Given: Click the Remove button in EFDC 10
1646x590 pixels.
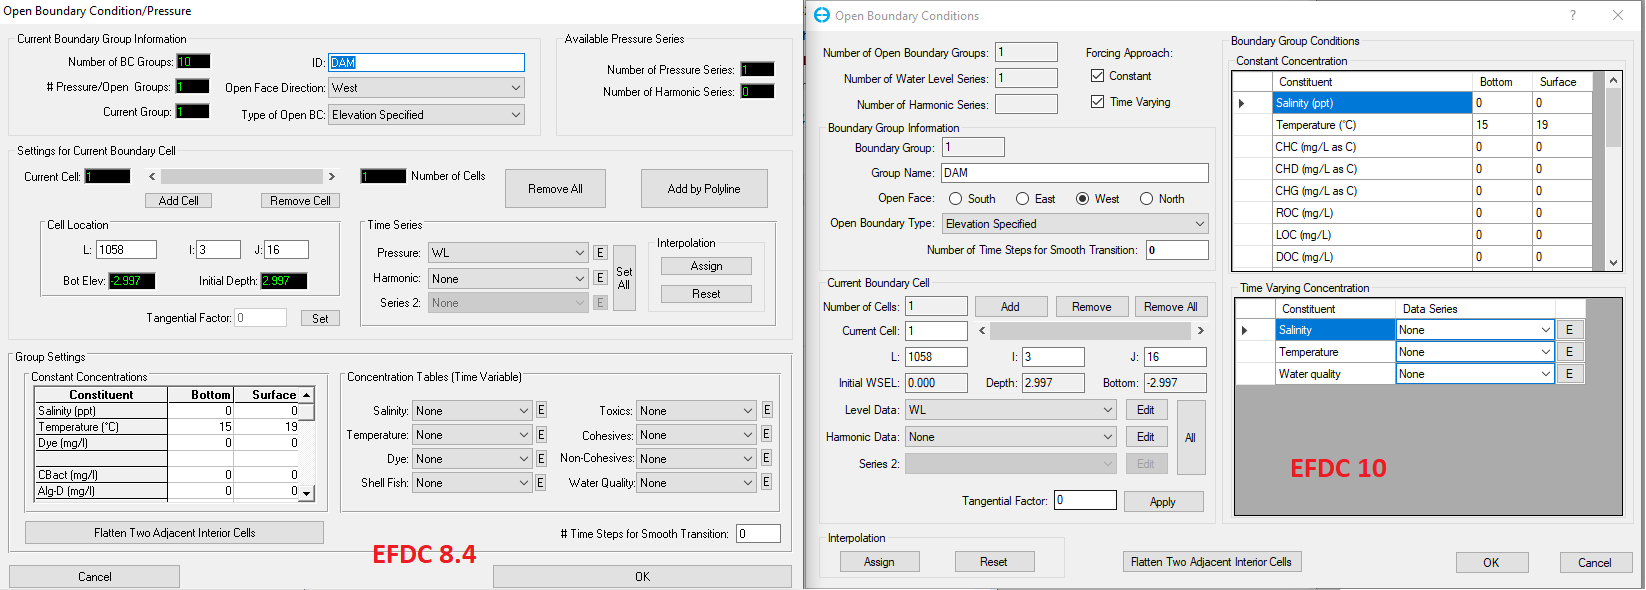Looking at the screenshot, I should tap(1091, 307).
